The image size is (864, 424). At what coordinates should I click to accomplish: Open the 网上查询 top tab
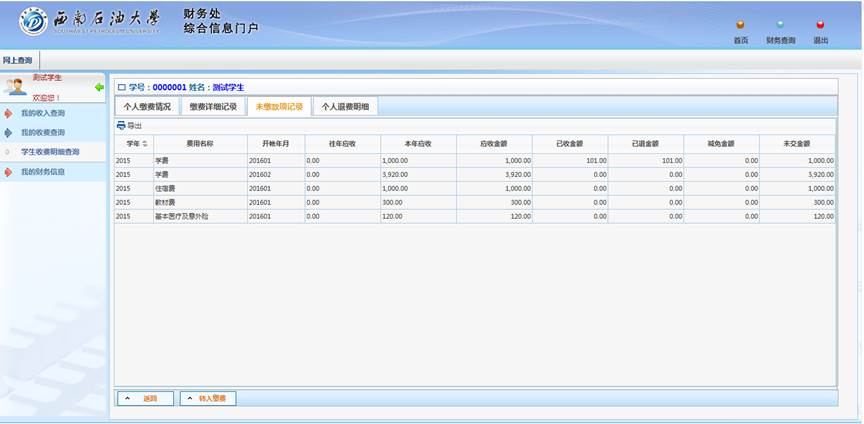pos(17,61)
